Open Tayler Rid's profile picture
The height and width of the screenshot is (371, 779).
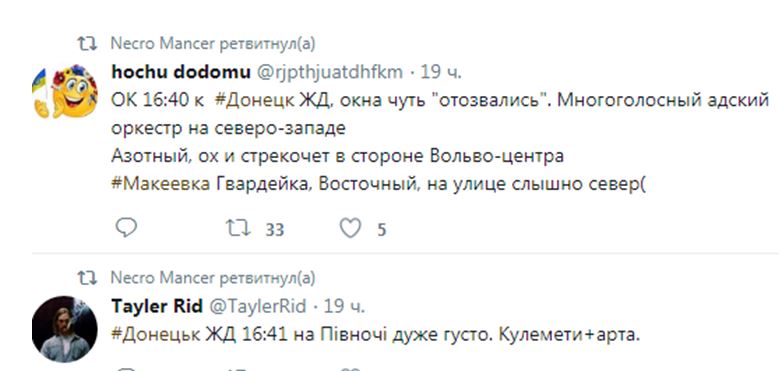(x=65, y=329)
